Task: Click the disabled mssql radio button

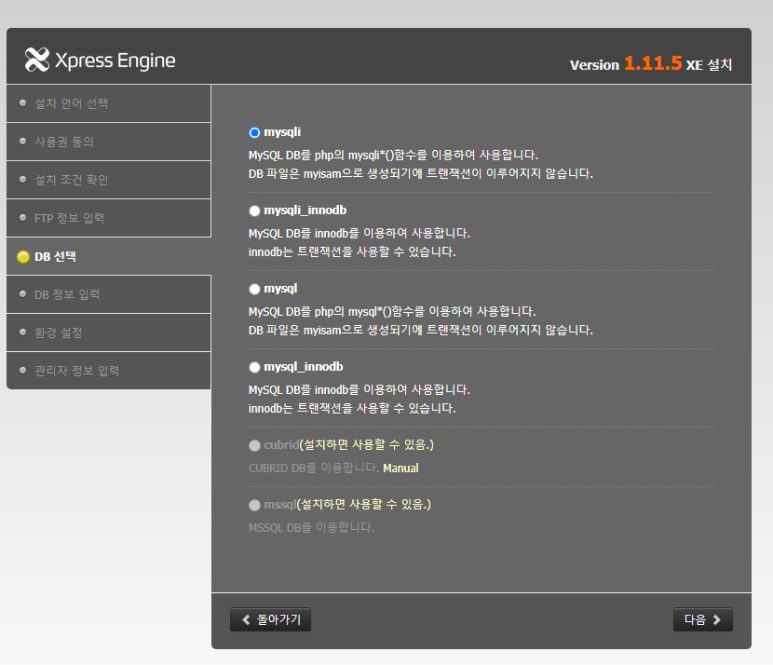Action: point(254,505)
